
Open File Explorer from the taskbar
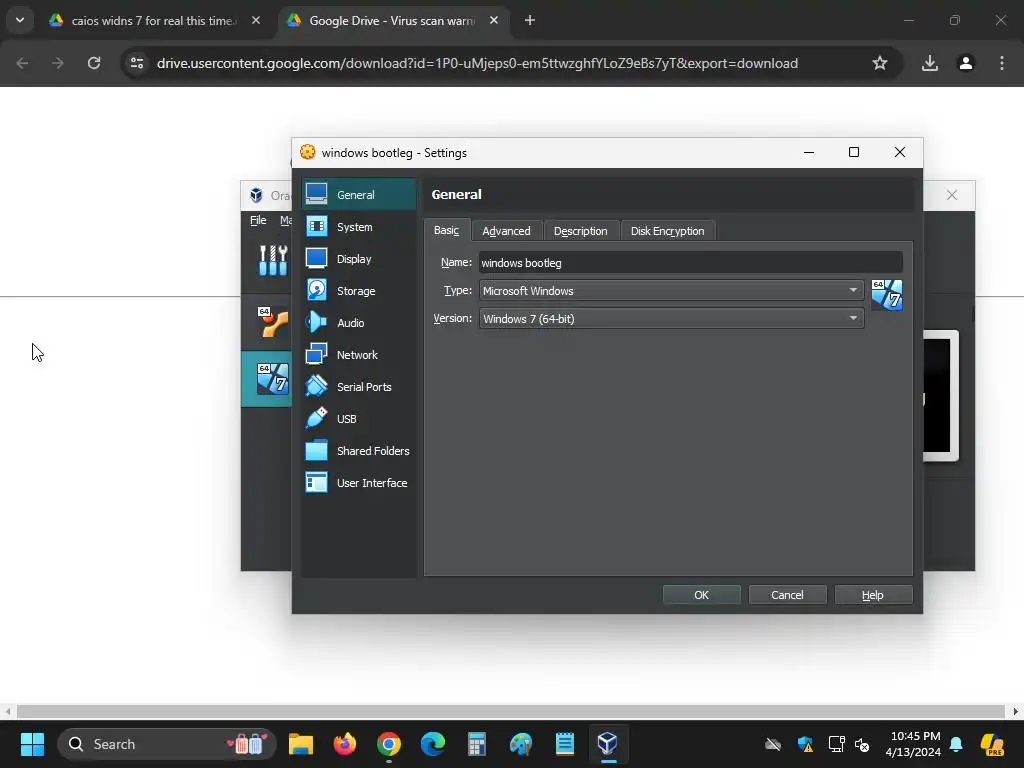pyautogui.click(x=300, y=744)
